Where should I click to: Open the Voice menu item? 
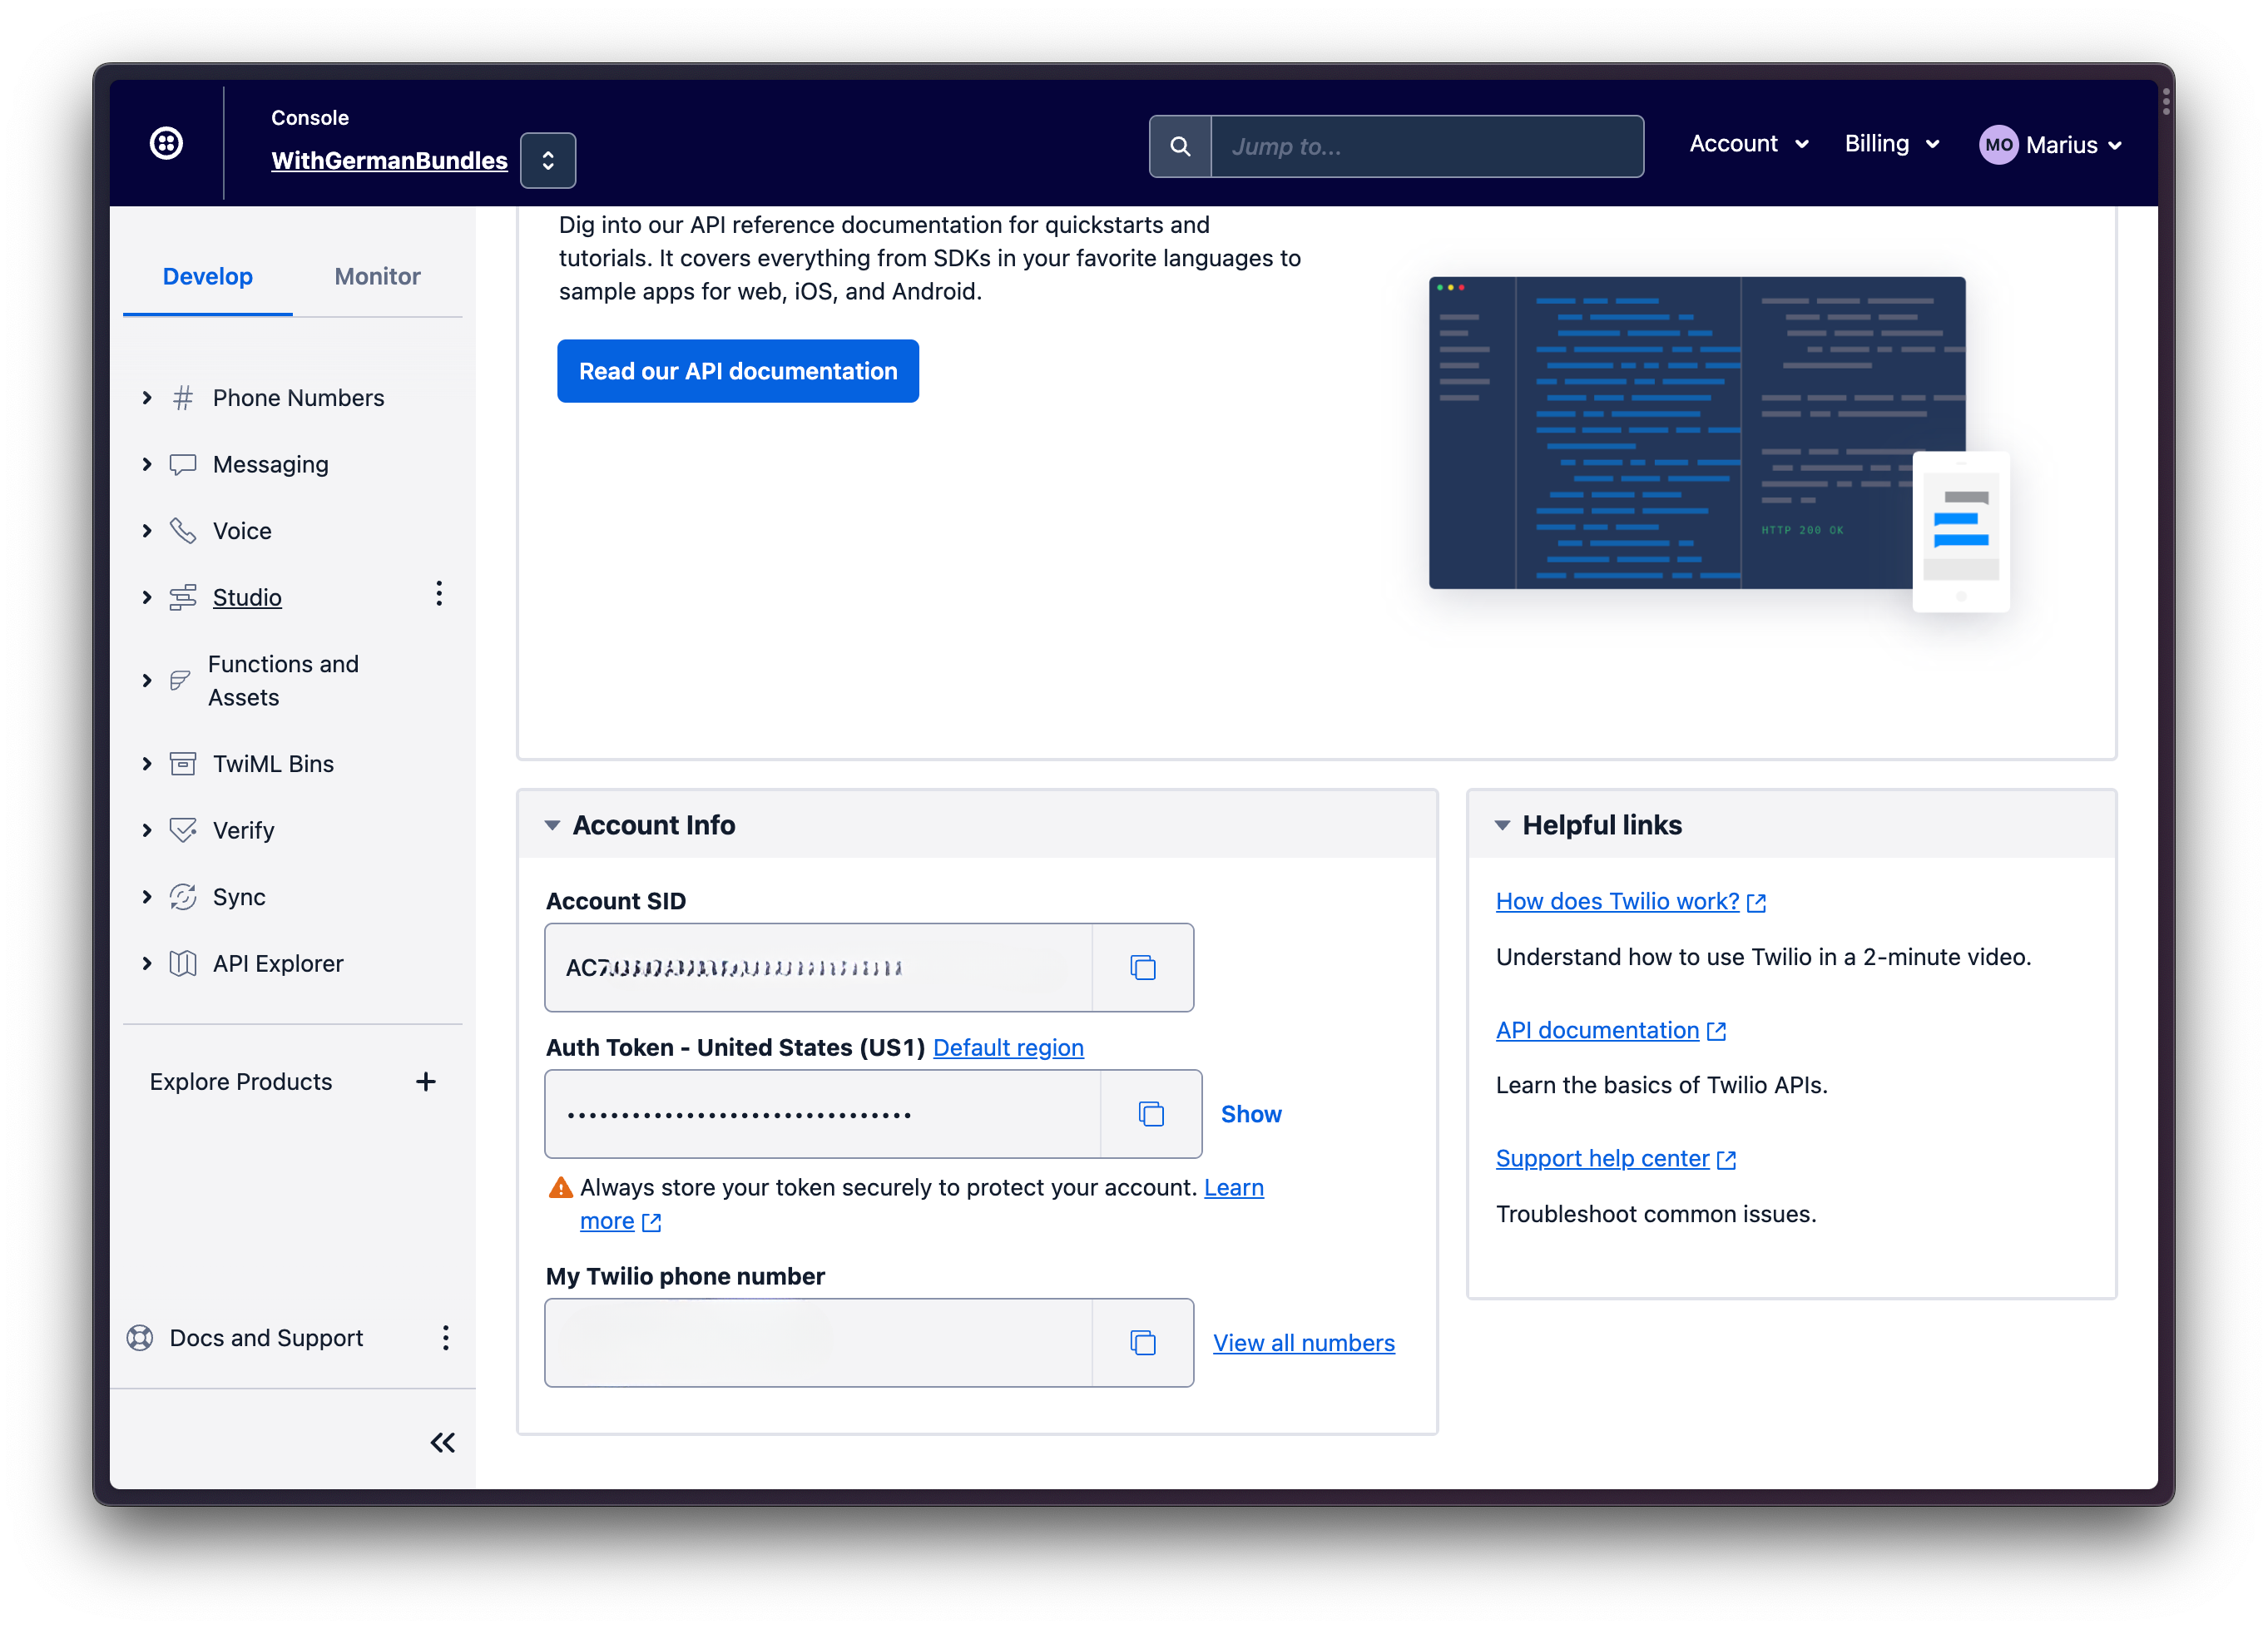[x=242, y=531]
